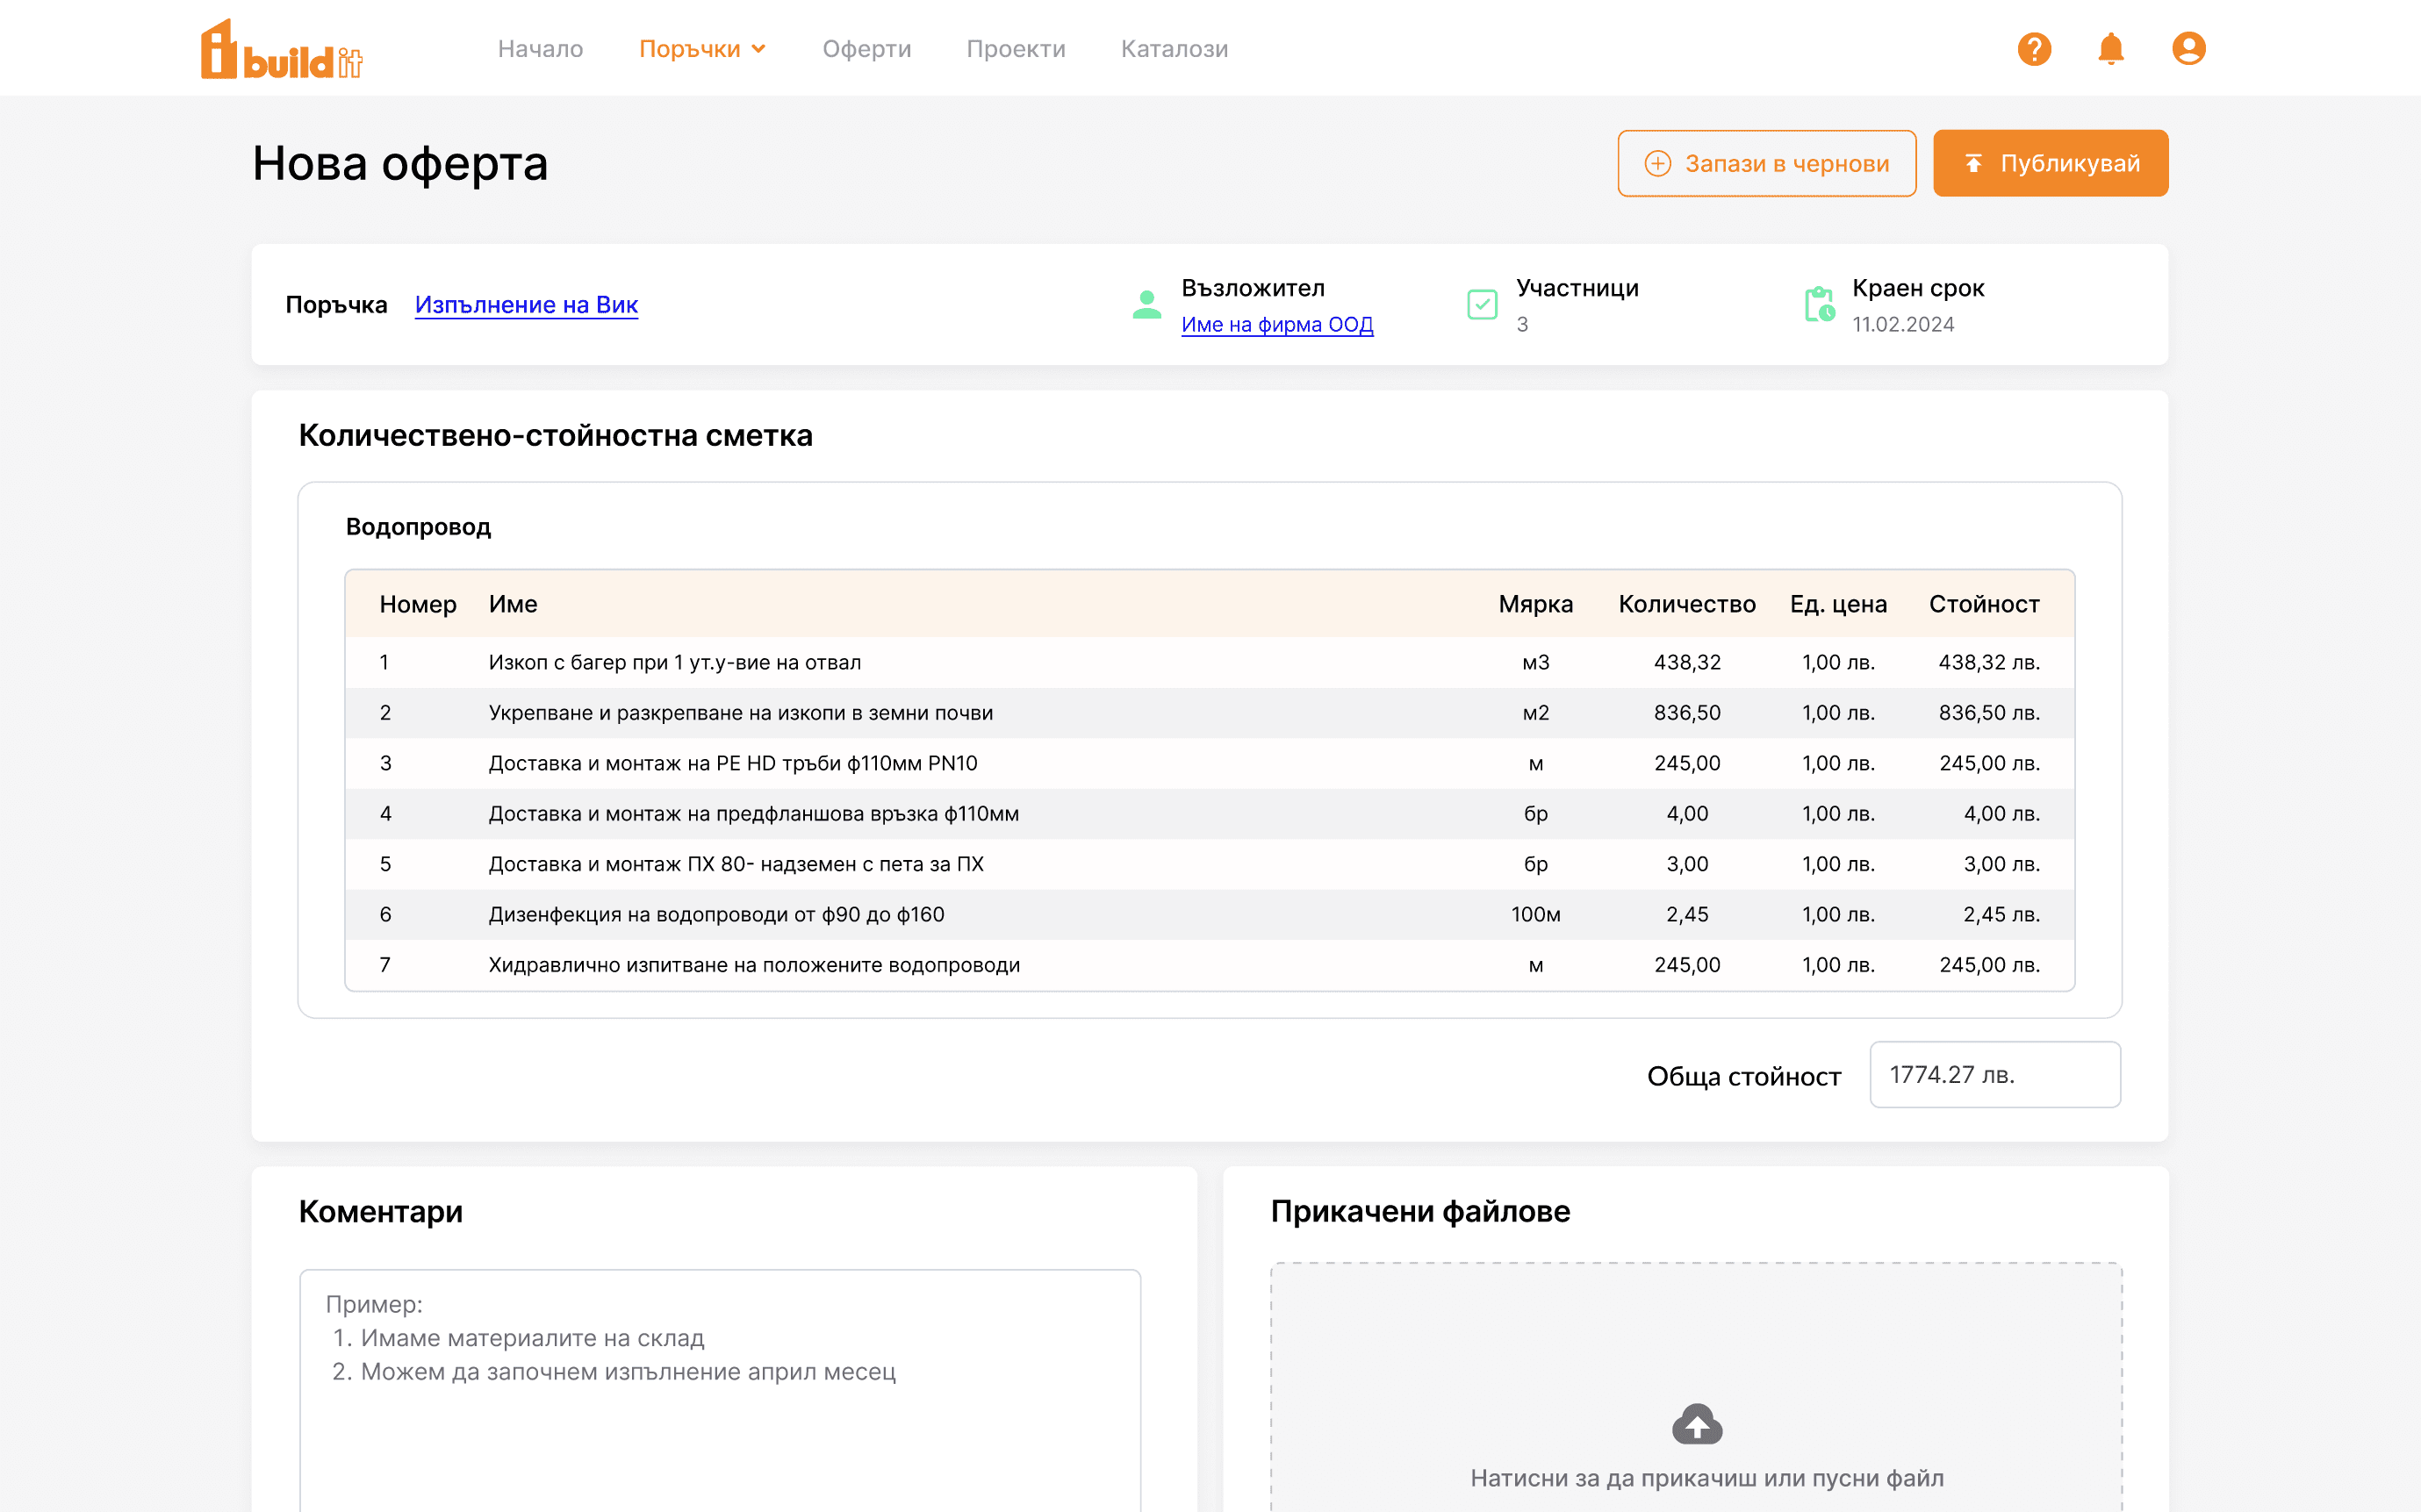Open the Изпълнение на Вик link

click(x=526, y=305)
